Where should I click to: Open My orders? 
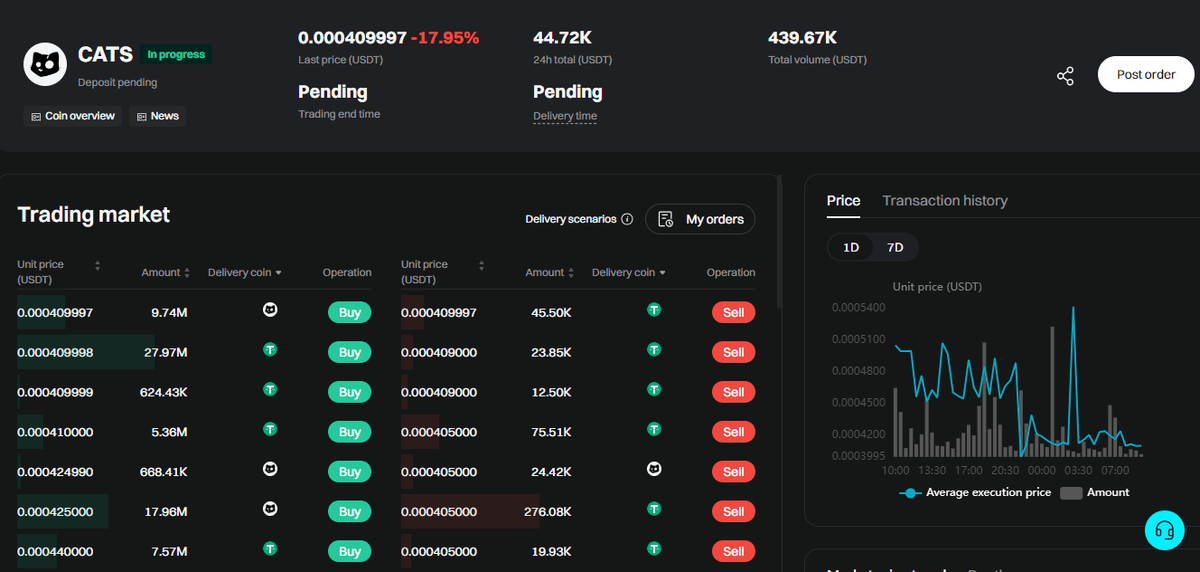[x=700, y=219]
